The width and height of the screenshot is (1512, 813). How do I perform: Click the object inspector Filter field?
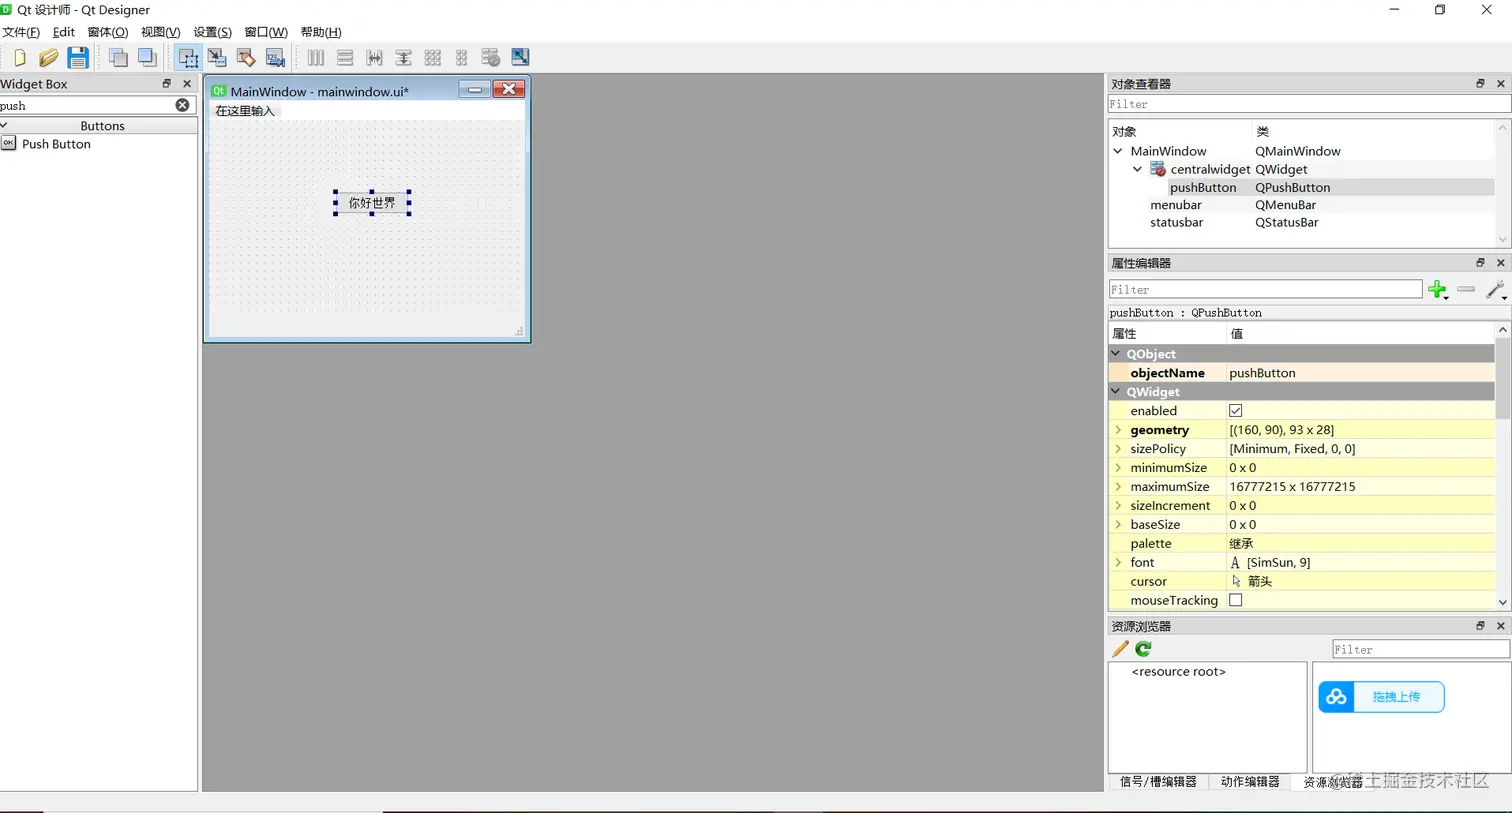tap(1308, 104)
